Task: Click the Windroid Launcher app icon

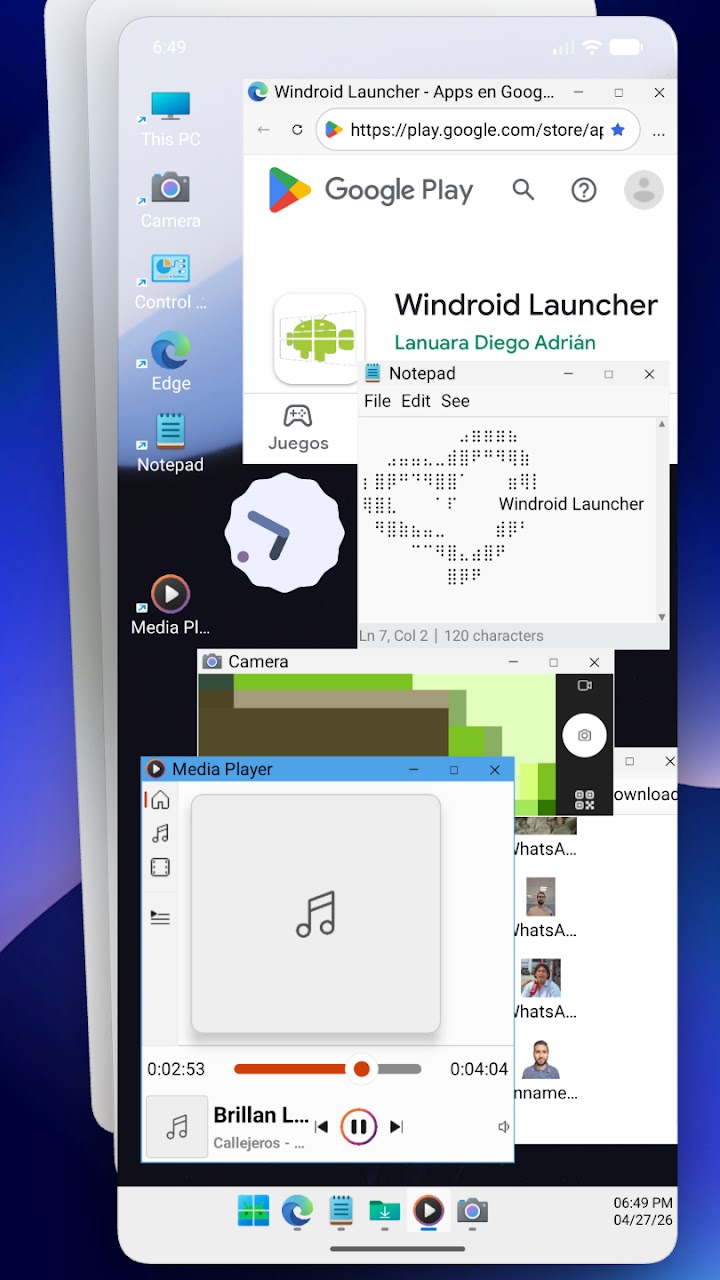Action: point(319,338)
